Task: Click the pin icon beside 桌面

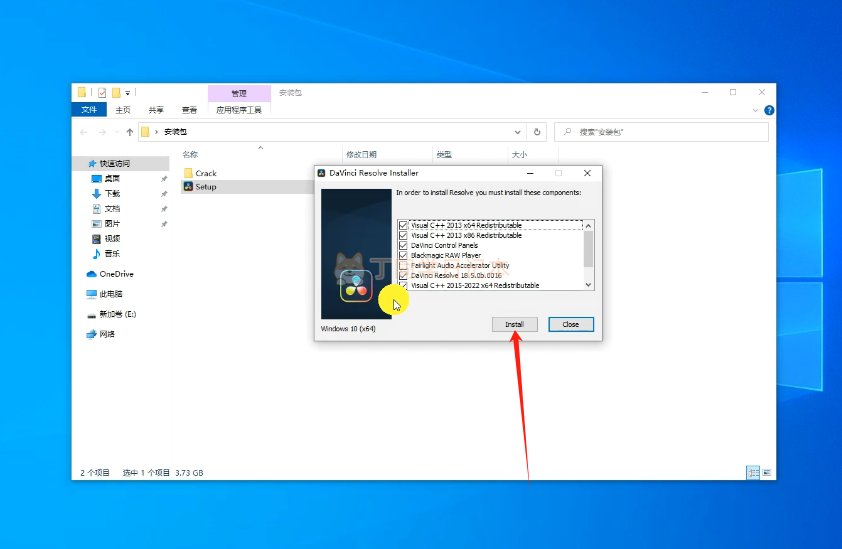Action: [x=164, y=179]
